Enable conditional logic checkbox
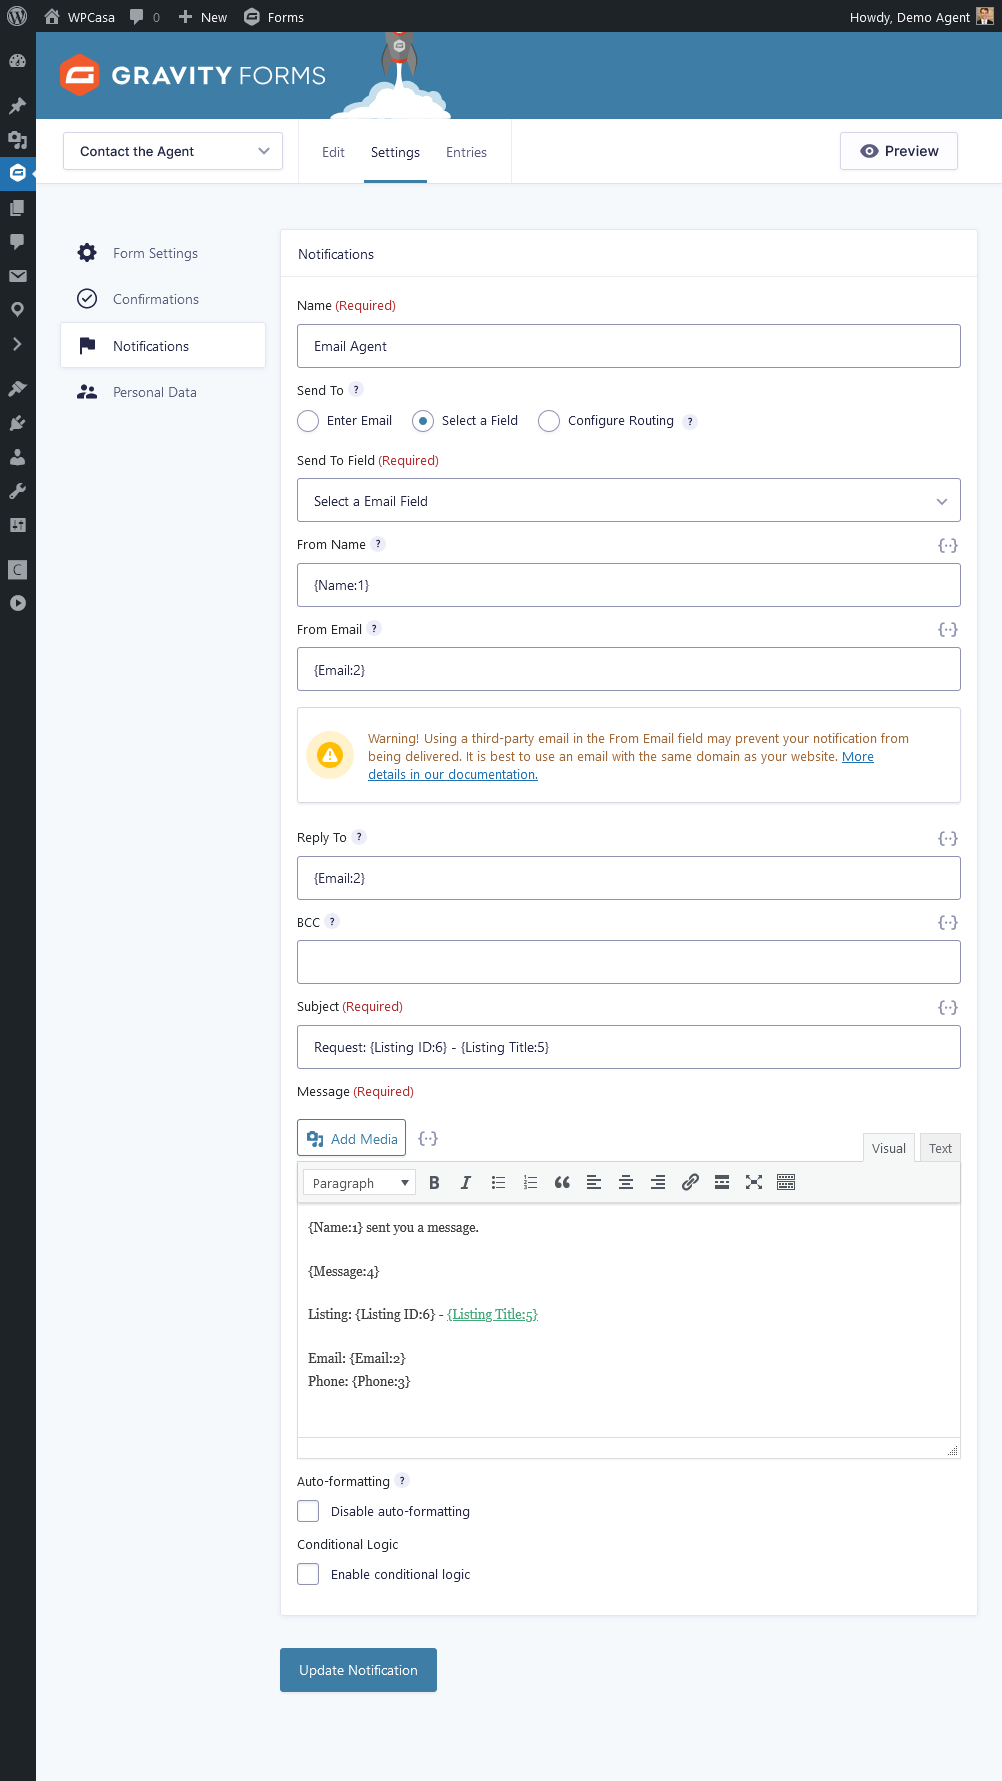This screenshot has height=1781, width=1002. (309, 1574)
